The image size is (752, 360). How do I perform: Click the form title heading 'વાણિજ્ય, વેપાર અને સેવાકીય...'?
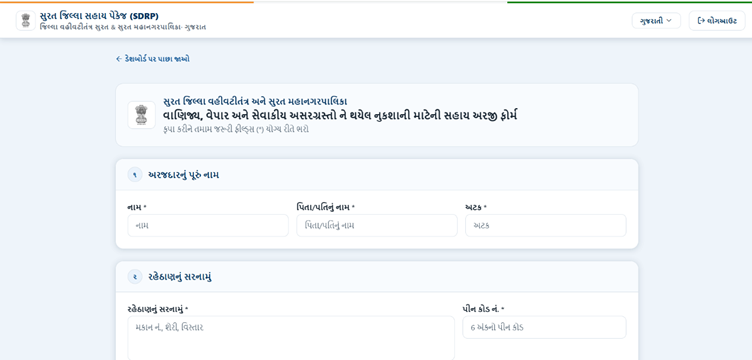click(340, 116)
